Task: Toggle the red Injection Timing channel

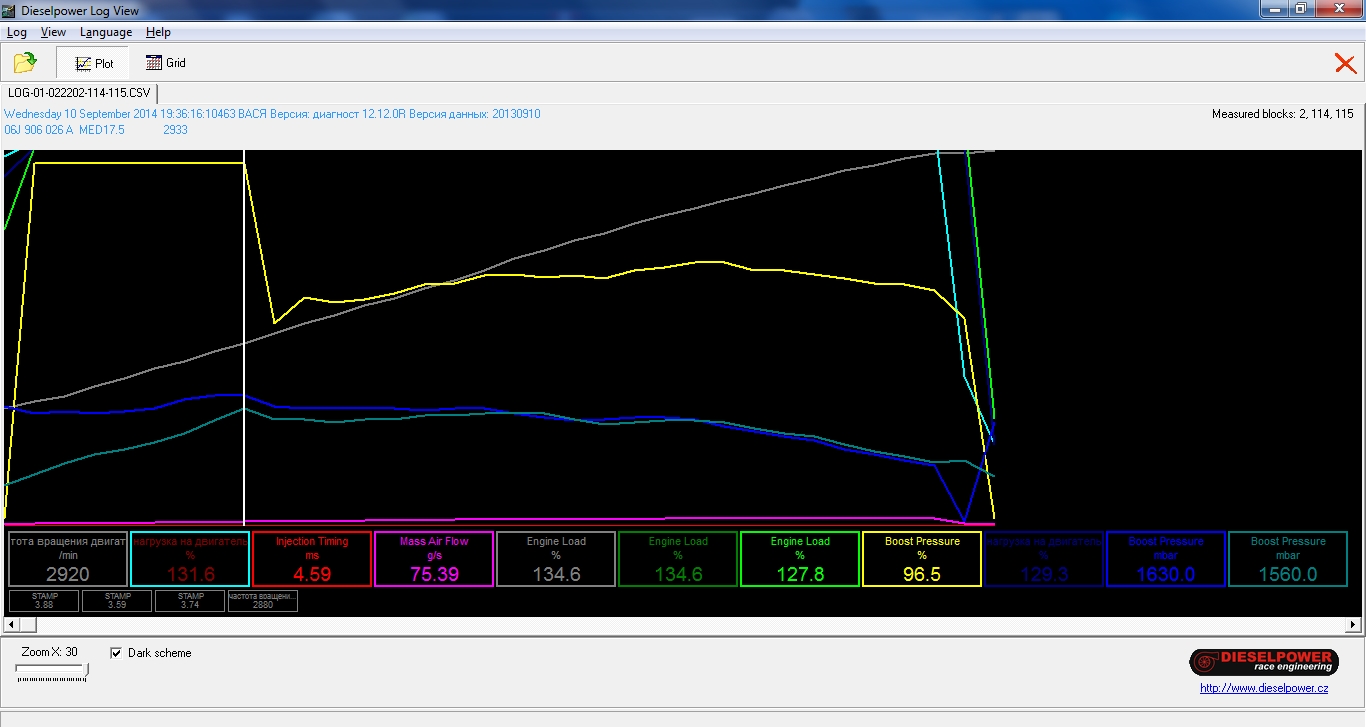Action: click(x=312, y=559)
